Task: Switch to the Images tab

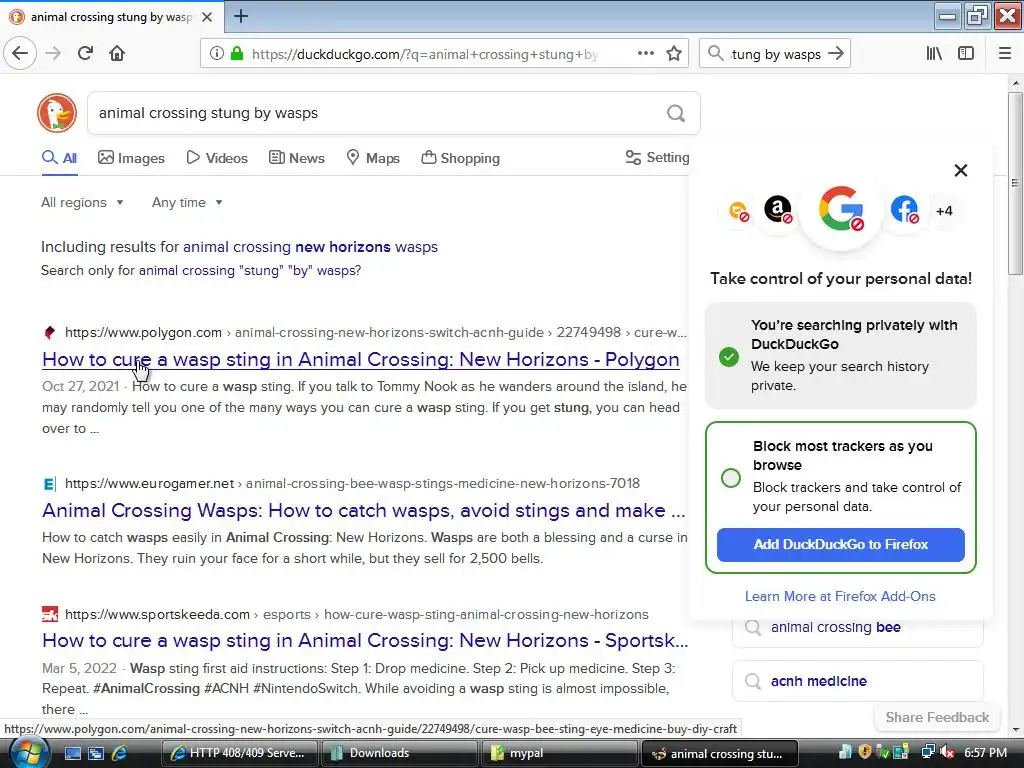Action: (x=131, y=158)
